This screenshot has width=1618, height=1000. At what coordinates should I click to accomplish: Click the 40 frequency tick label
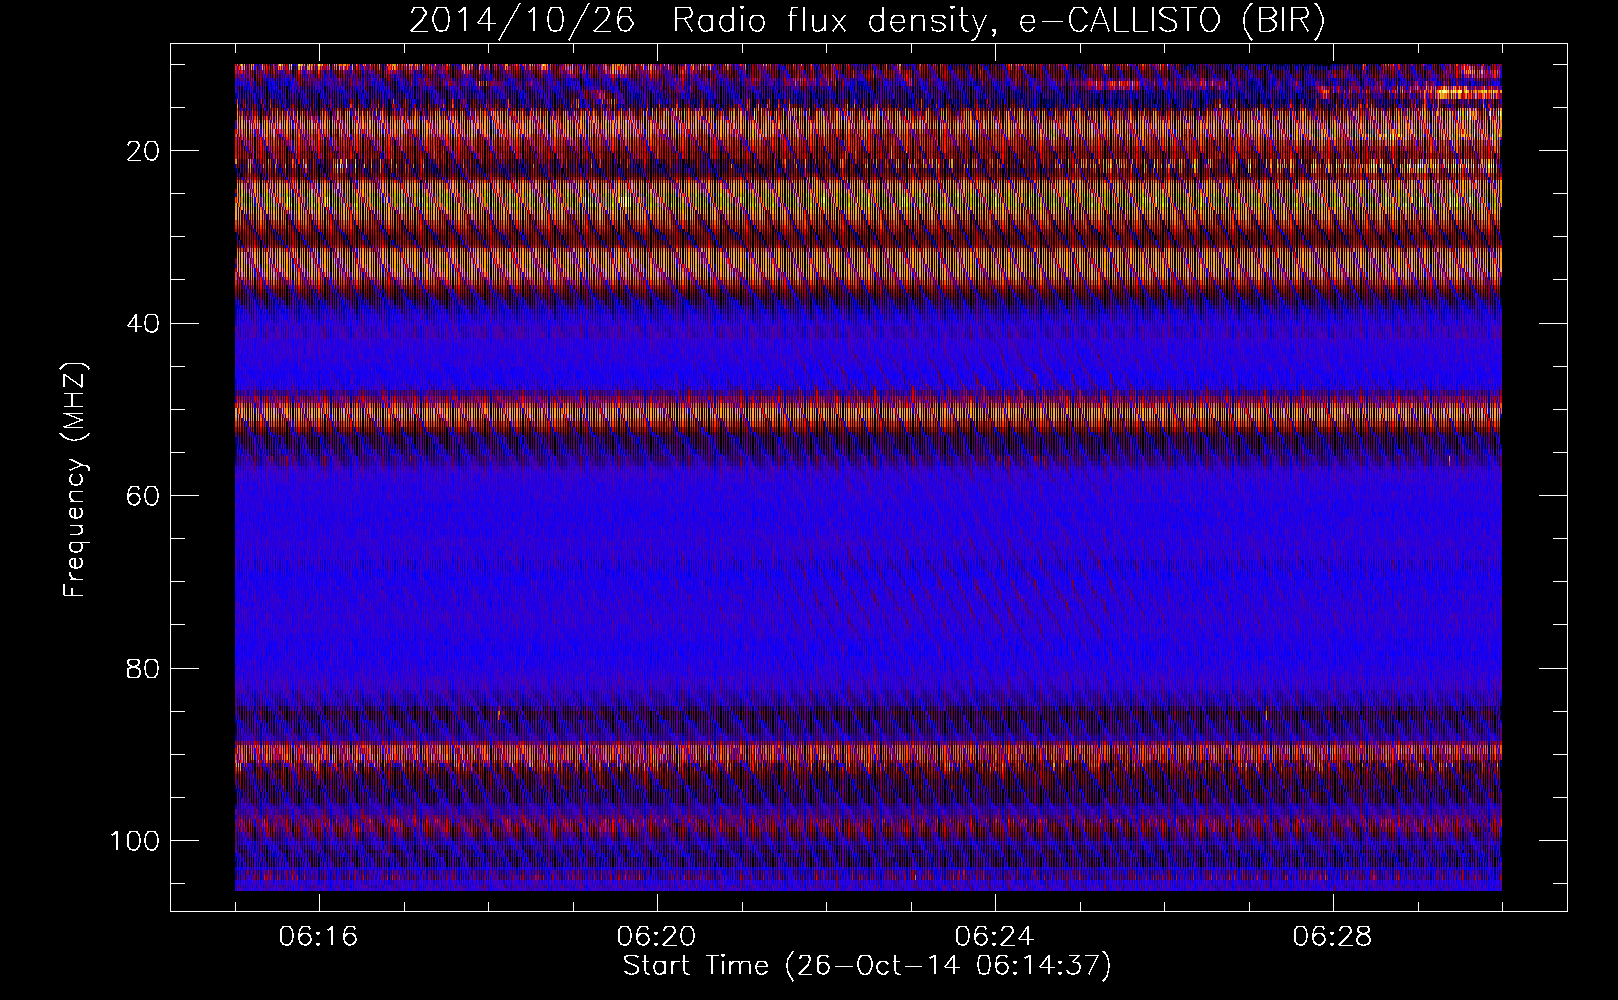pos(144,323)
